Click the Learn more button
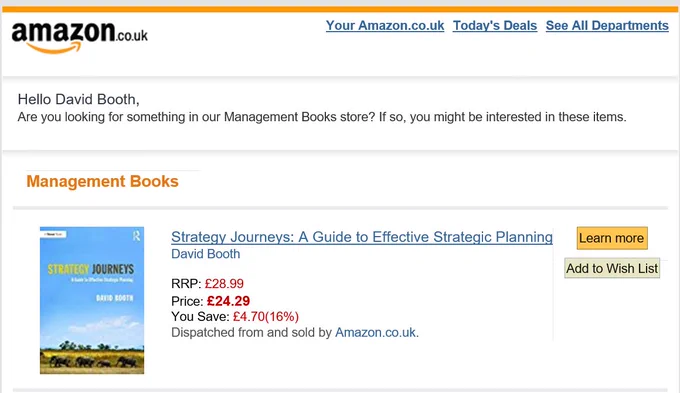The width and height of the screenshot is (680, 393). pyautogui.click(x=612, y=238)
